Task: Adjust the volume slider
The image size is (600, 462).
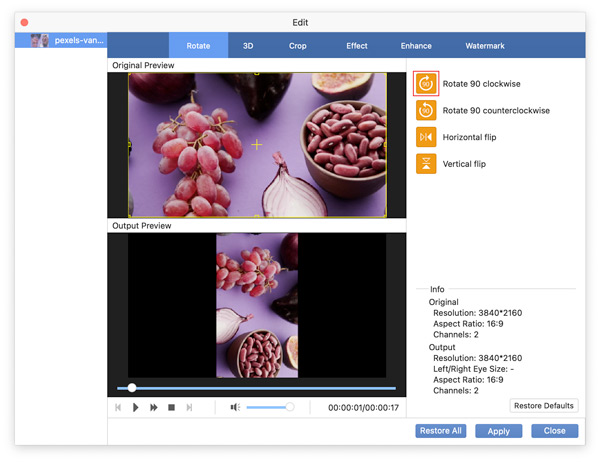Action: [268, 408]
